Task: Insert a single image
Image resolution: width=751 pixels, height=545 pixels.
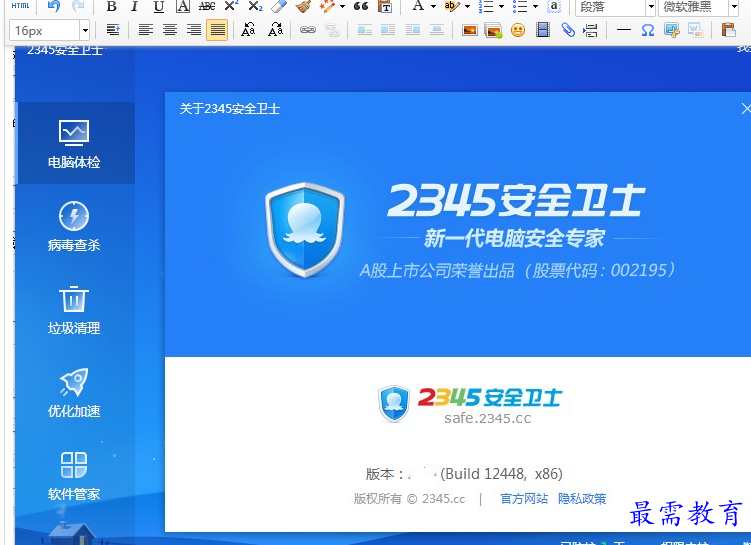Action: 469,30
